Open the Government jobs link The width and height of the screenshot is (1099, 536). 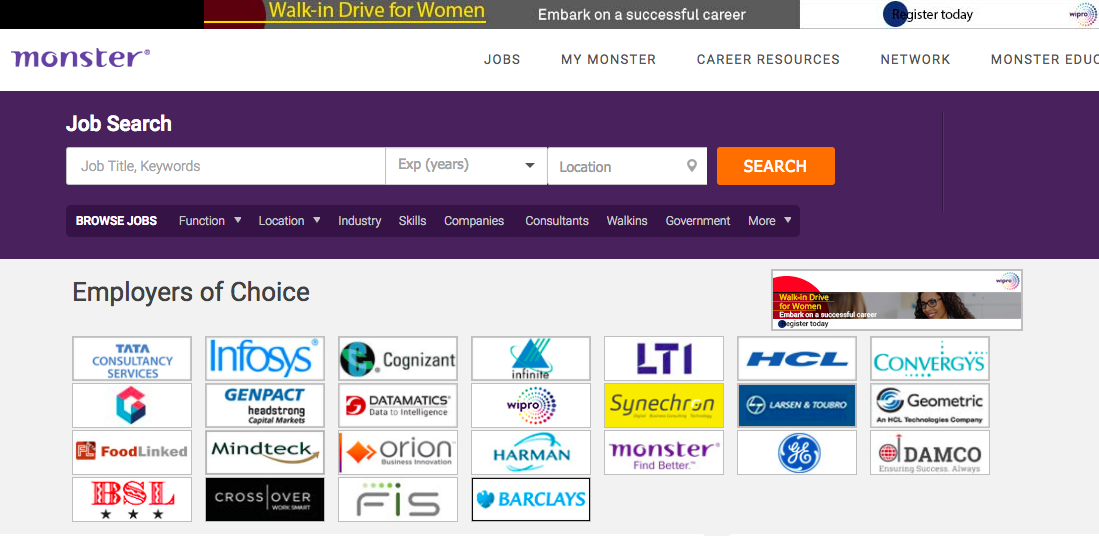[698, 221]
